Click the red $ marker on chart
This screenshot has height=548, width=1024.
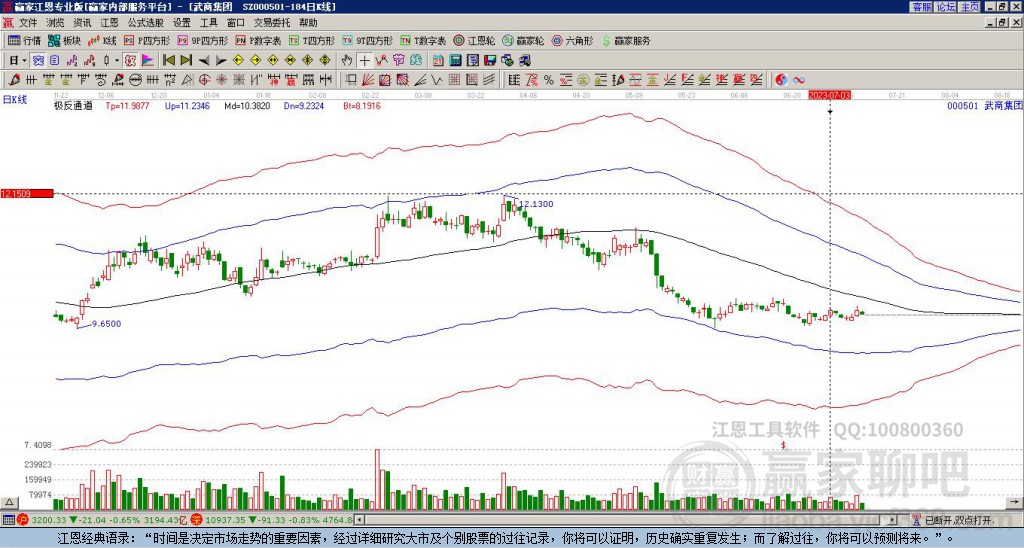point(783,445)
